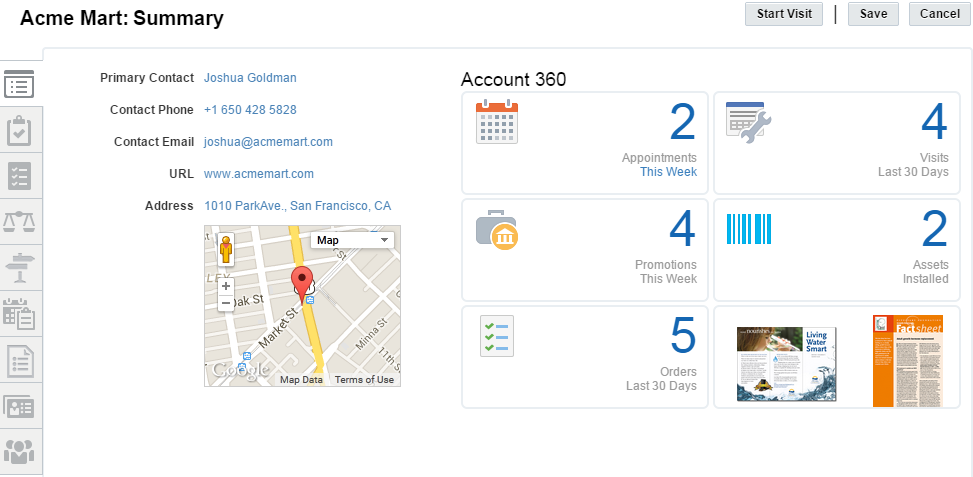Zoom out on the map

coord(226,303)
